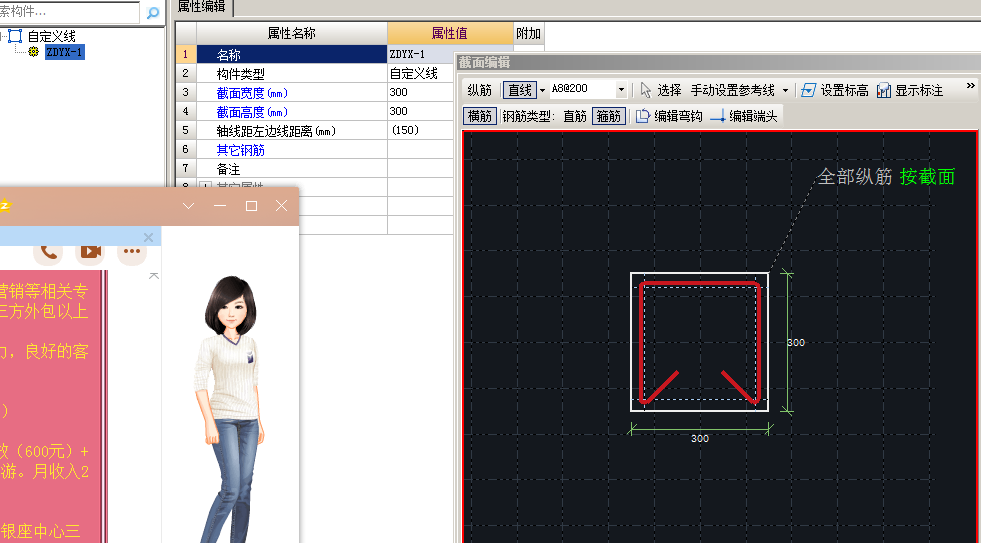This screenshot has height=543, width=981.
Task: Activate the 选择 cursor tool
Action: (x=661, y=91)
